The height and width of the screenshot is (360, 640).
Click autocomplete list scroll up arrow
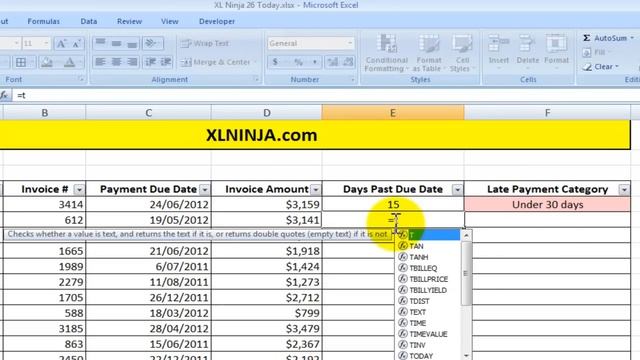click(x=466, y=235)
